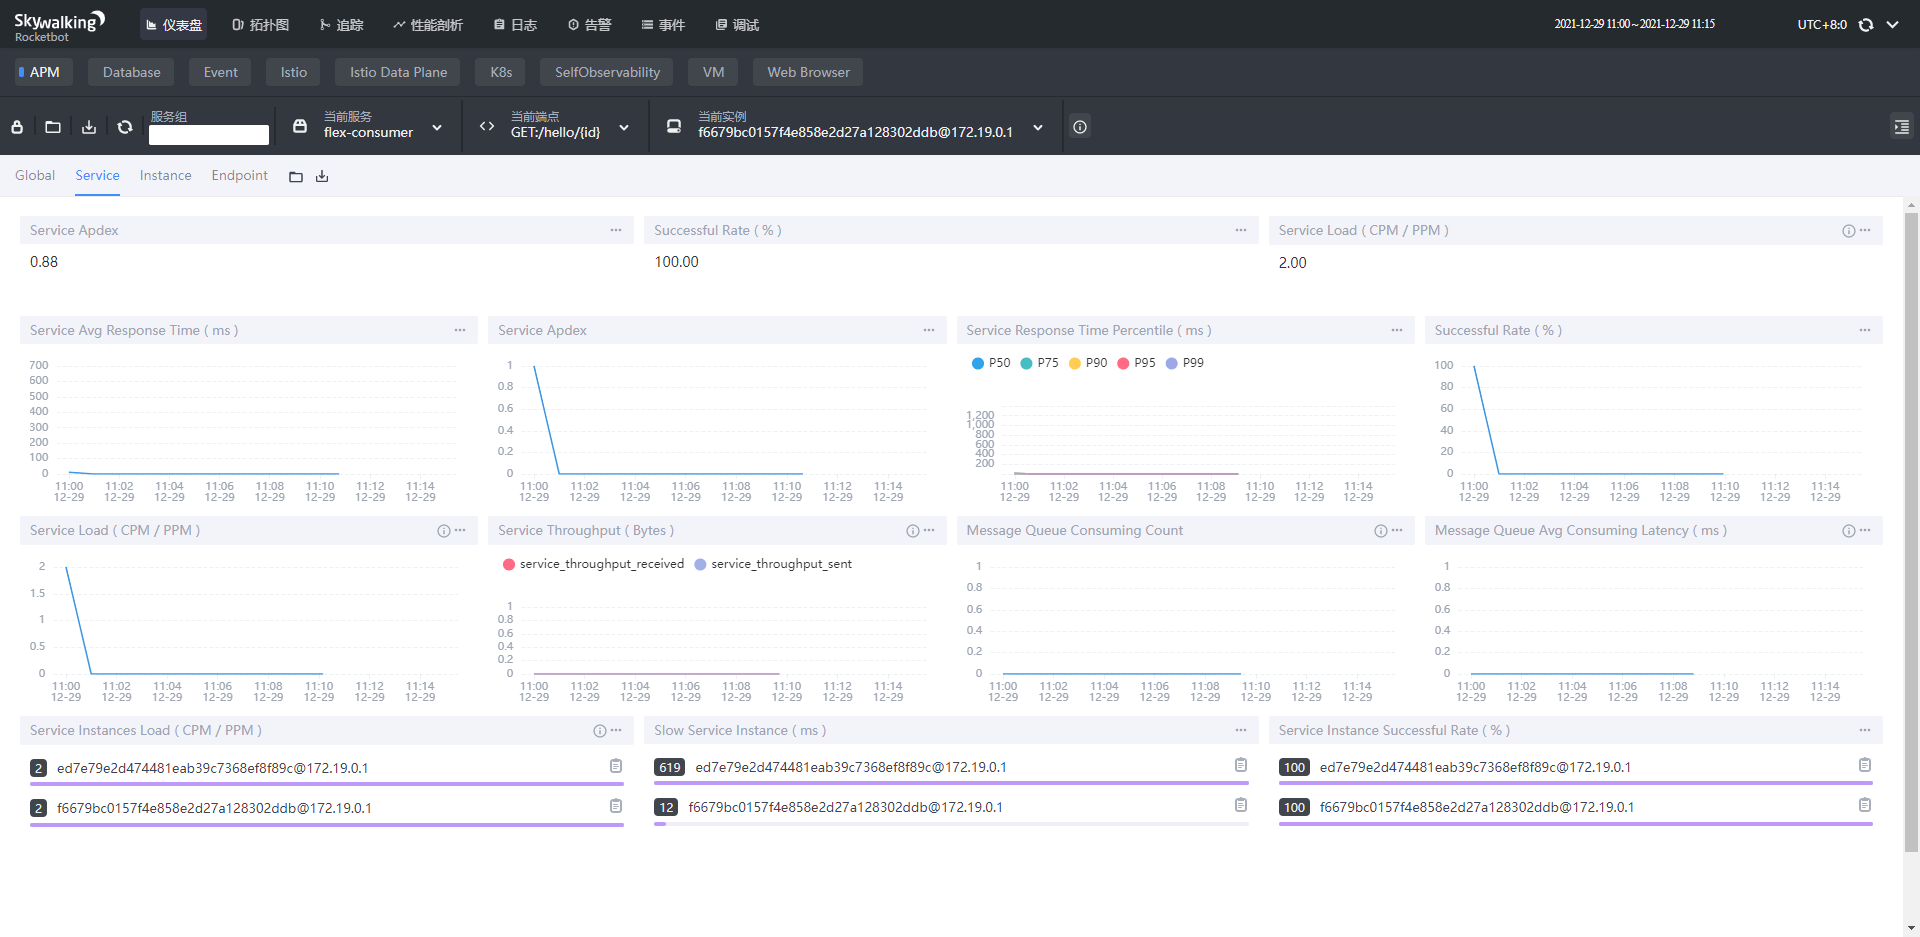Switch to the Endpoint tab
Screen dimensions: 1920x937
[239, 175]
